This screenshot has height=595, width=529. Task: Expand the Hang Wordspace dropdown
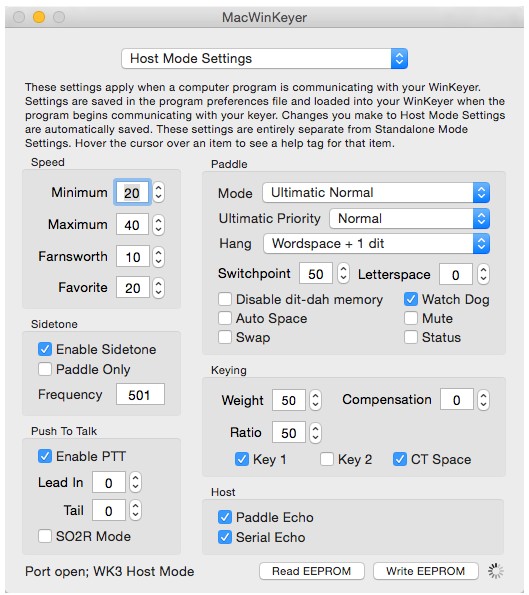point(376,243)
